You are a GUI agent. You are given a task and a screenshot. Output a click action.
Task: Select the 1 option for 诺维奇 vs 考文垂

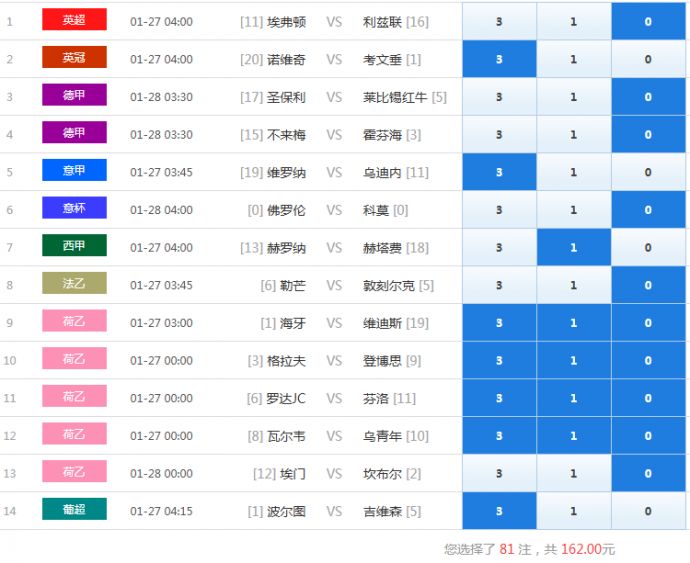pos(573,59)
